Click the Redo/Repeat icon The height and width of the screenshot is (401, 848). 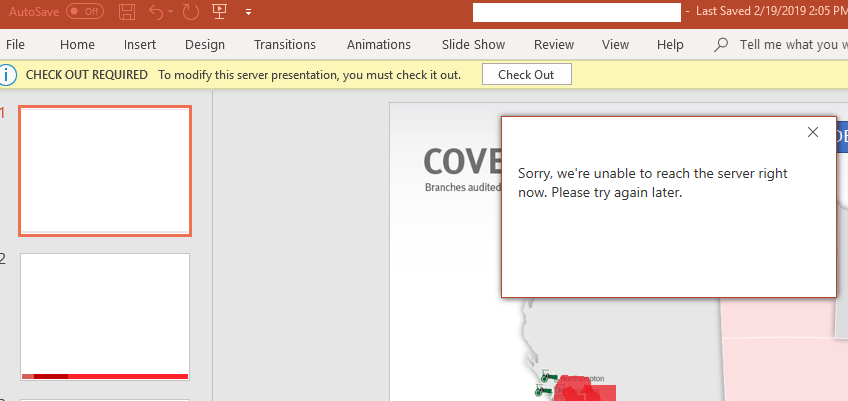click(x=191, y=11)
